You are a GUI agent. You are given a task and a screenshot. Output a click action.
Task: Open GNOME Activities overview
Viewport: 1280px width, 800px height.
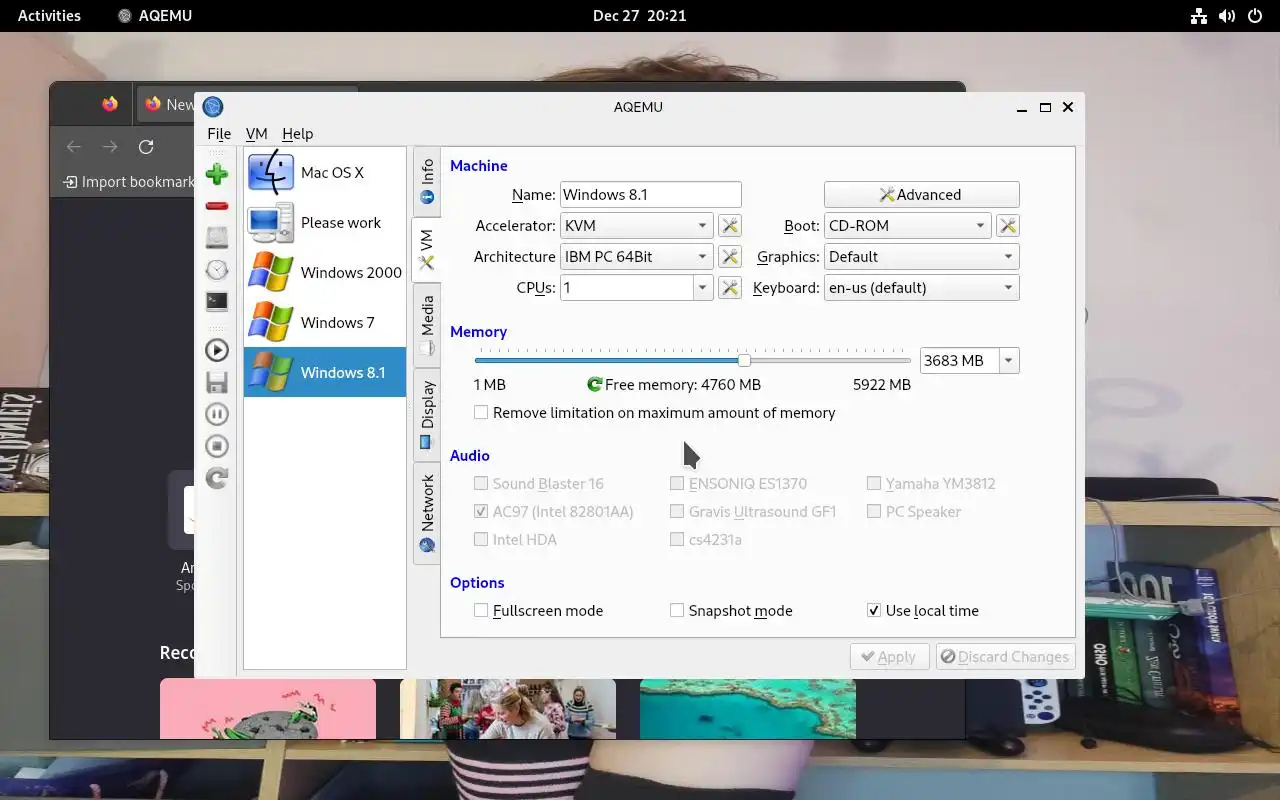click(49, 16)
